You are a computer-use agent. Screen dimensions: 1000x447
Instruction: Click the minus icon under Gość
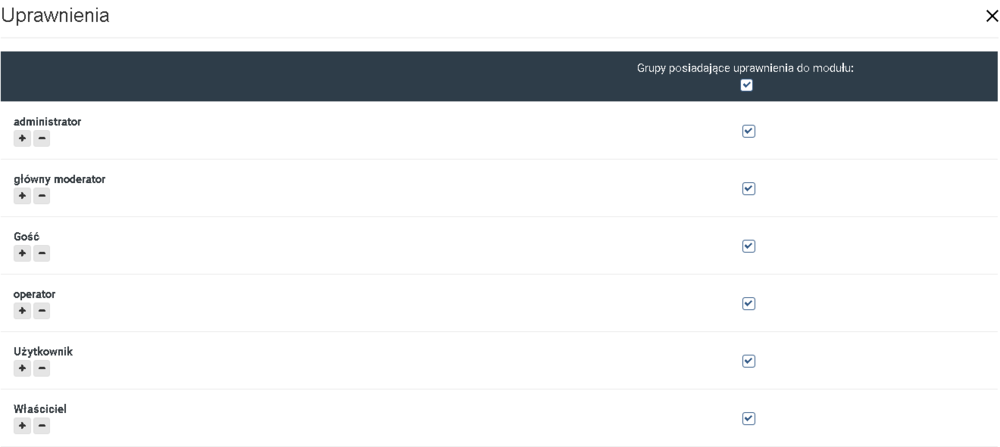pos(41,253)
